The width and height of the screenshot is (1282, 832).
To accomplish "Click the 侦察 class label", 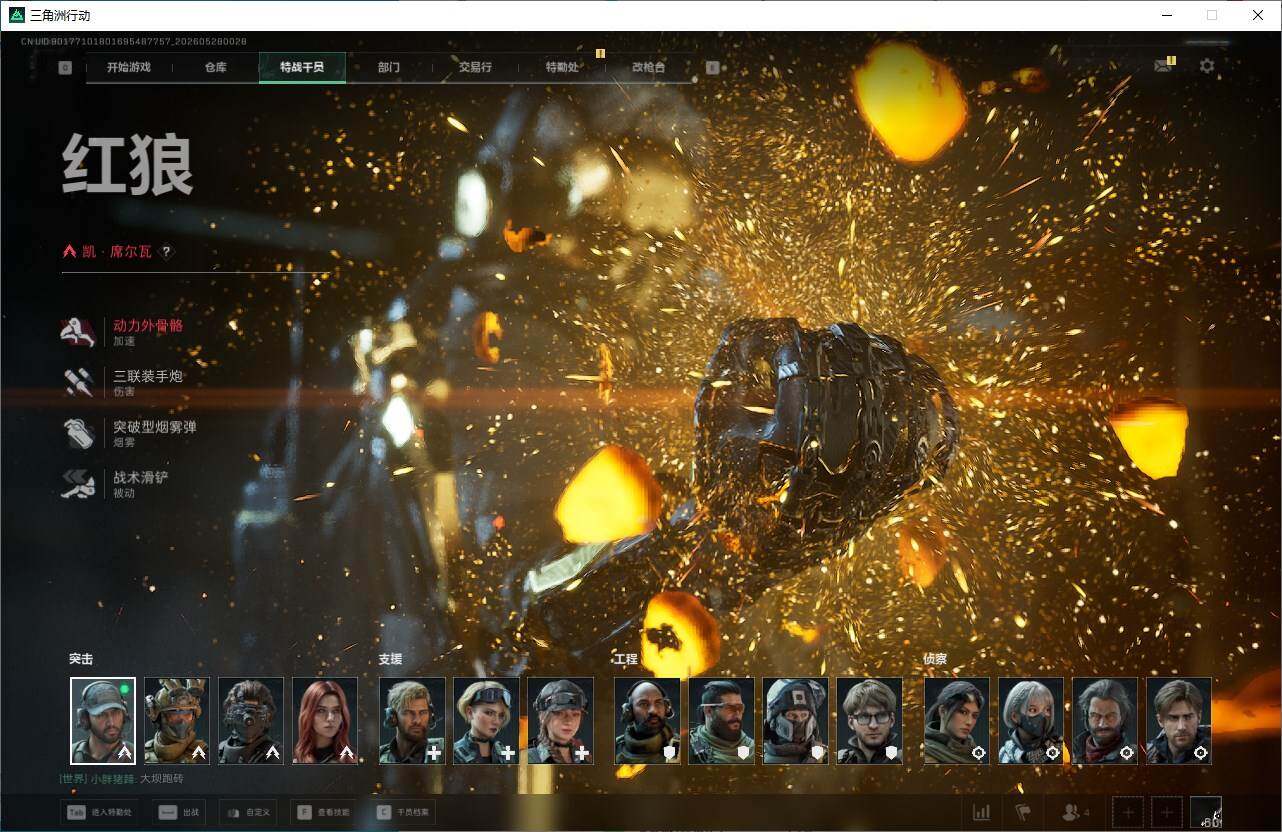I will tap(935, 660).
